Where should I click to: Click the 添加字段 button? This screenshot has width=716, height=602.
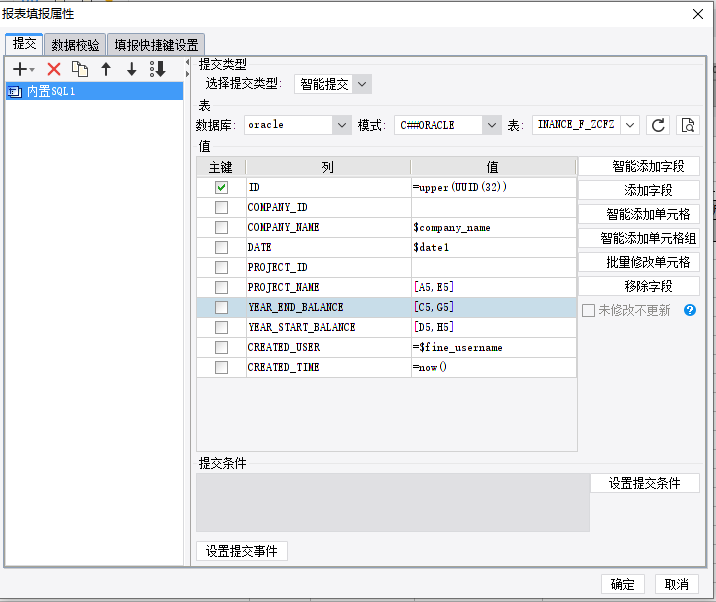(x=639, y=190)
